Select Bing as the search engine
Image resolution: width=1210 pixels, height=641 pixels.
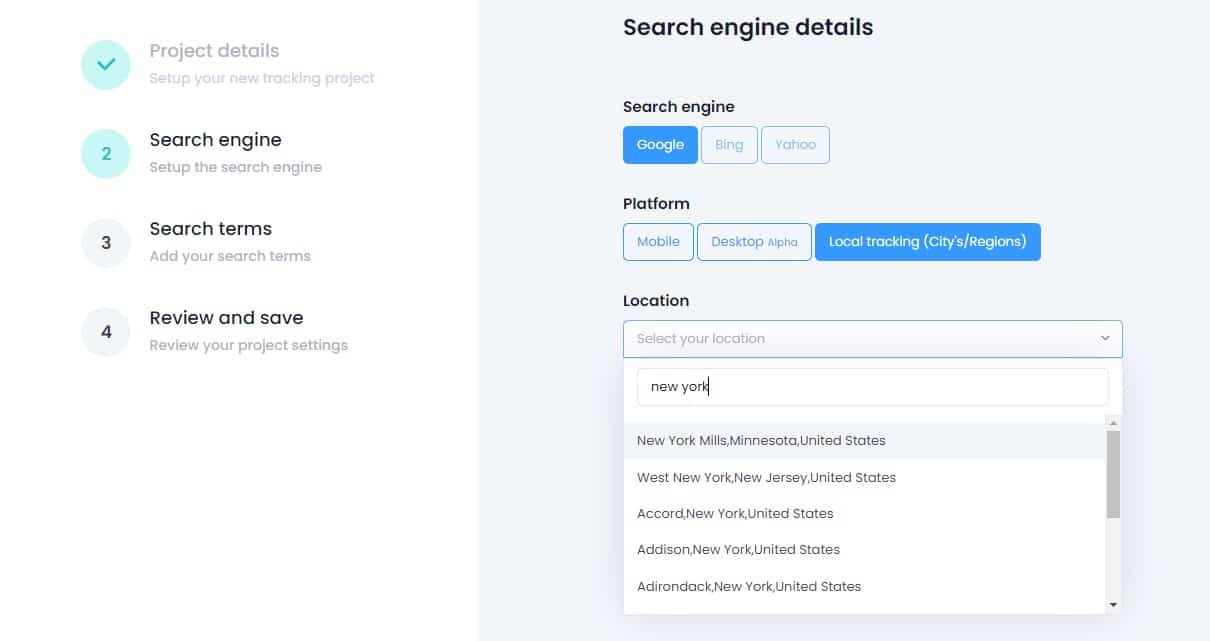[x=728, y=144]
